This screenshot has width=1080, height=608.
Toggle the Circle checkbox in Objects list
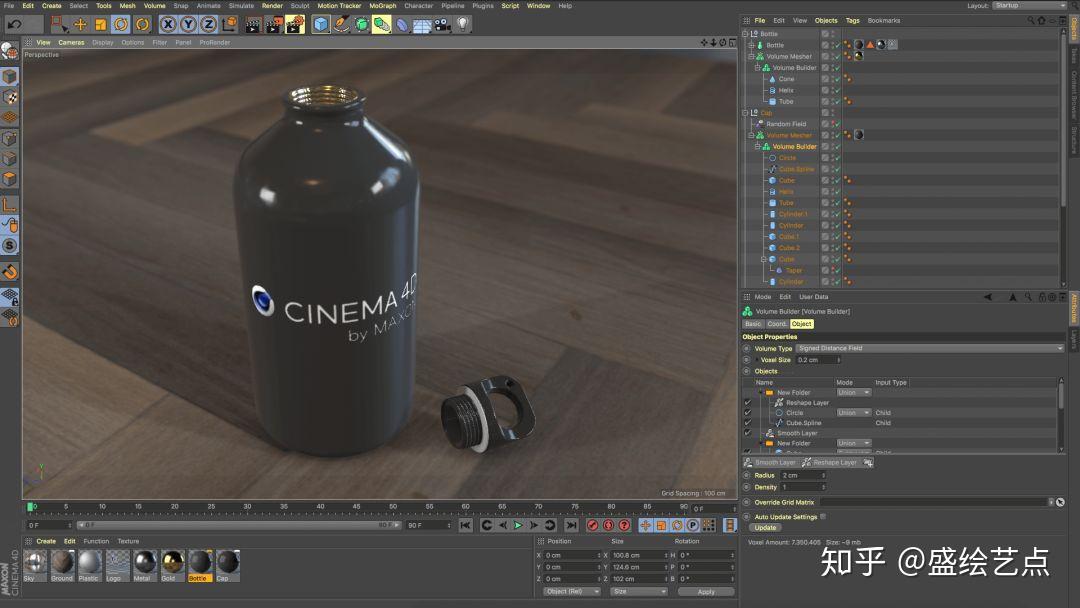(747, 412)
